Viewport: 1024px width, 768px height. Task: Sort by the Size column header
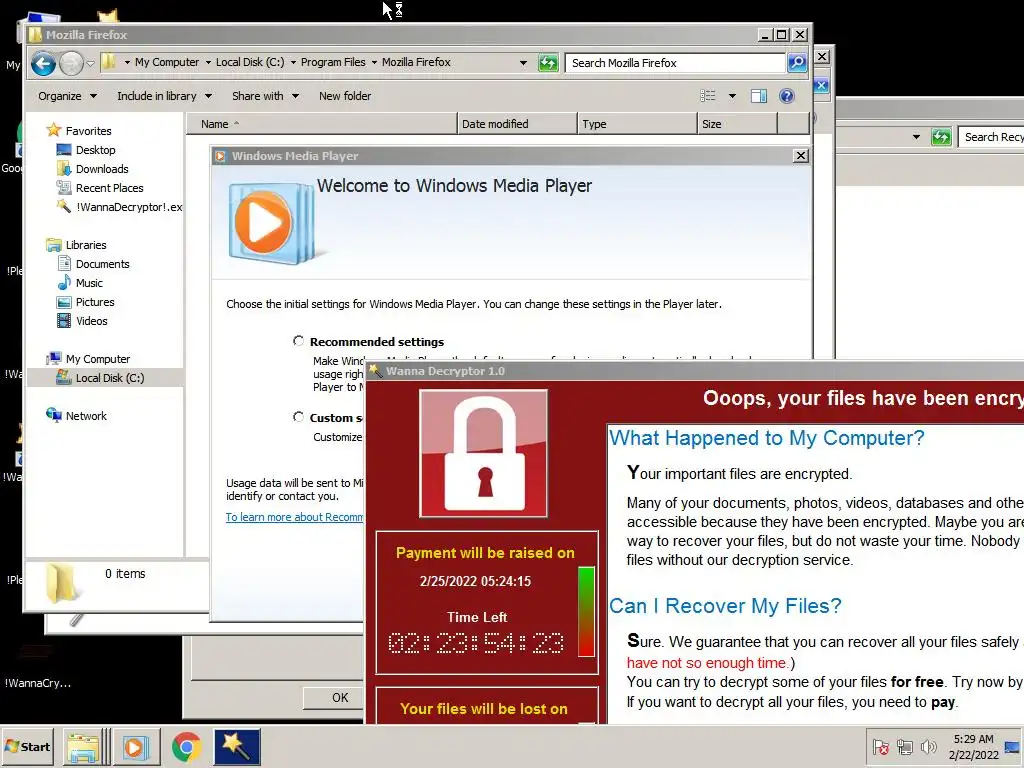tap(737, 123)
